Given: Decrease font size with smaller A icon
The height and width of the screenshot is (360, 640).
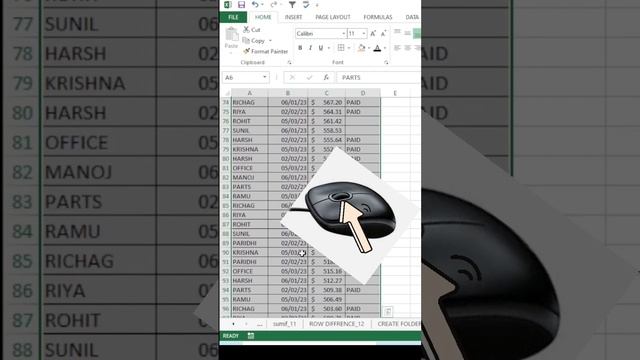Looking at the screenshot, I should pos(383,34).
